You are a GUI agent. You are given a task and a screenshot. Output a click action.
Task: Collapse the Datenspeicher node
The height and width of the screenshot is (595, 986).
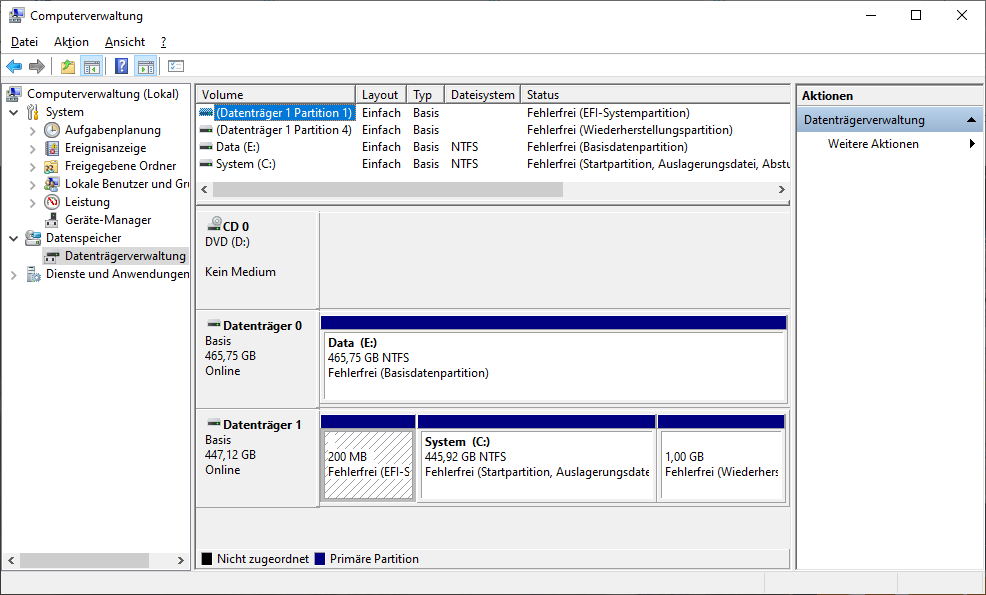coord(14,238)
